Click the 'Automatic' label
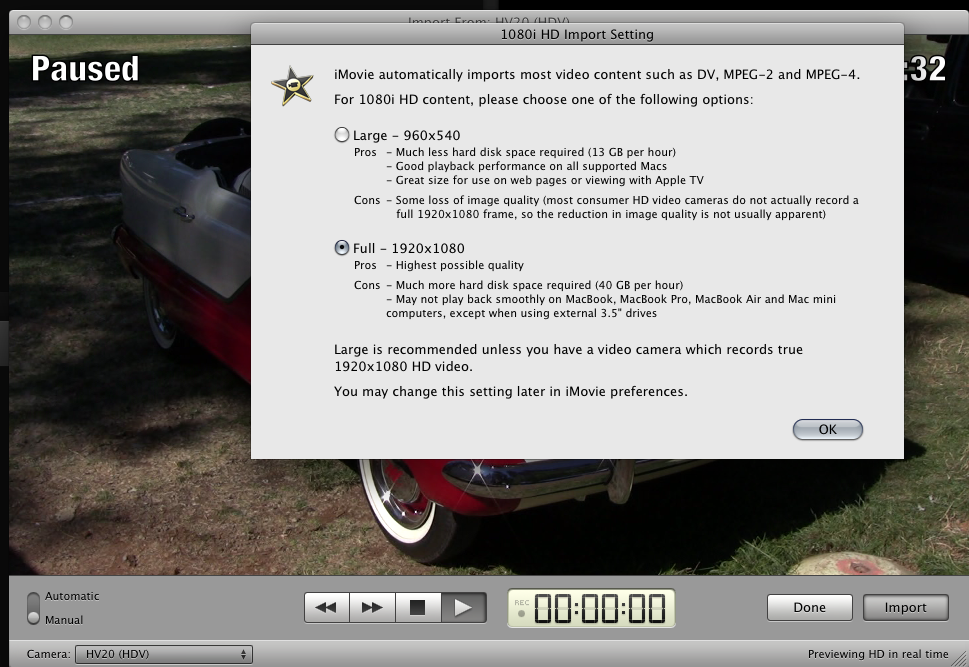 pyautogui.click(x=72, y=596)
